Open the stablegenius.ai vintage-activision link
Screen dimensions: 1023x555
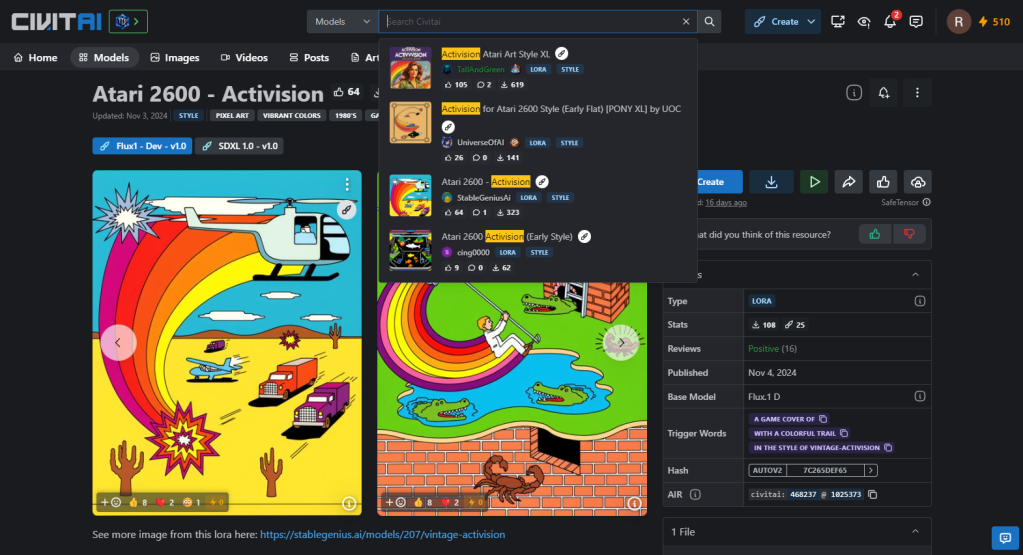(382, 534)
